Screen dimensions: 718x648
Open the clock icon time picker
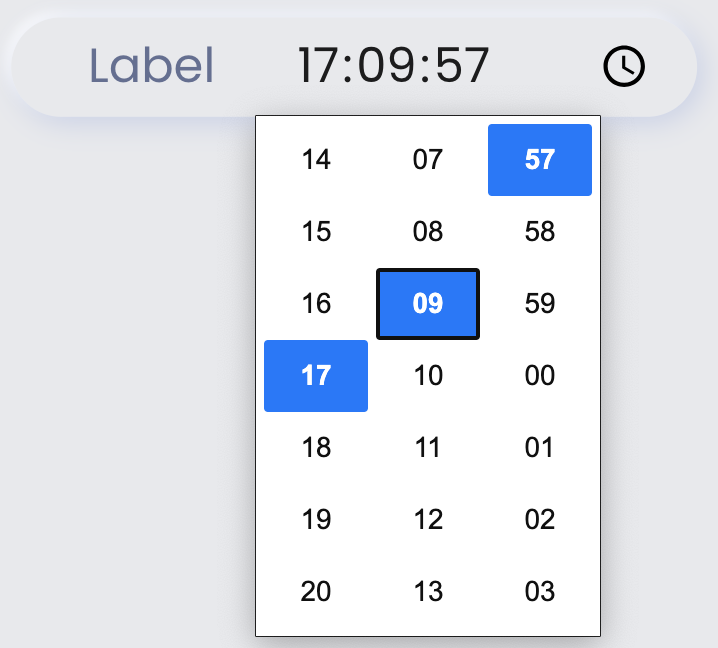[624, 66]
